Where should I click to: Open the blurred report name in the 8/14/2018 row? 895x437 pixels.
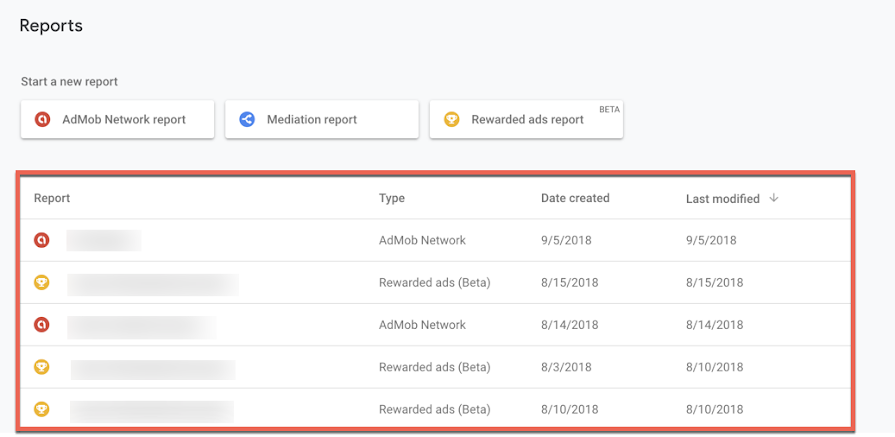pos(142,327)
